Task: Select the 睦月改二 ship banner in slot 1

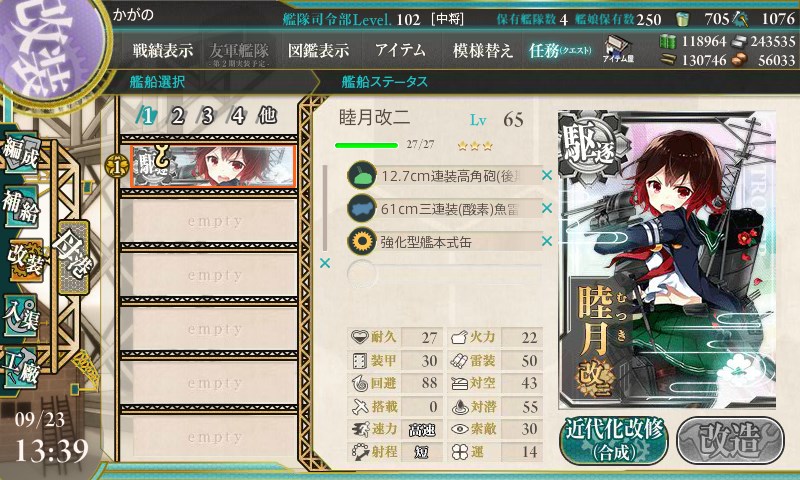Action: pos(213,166)
